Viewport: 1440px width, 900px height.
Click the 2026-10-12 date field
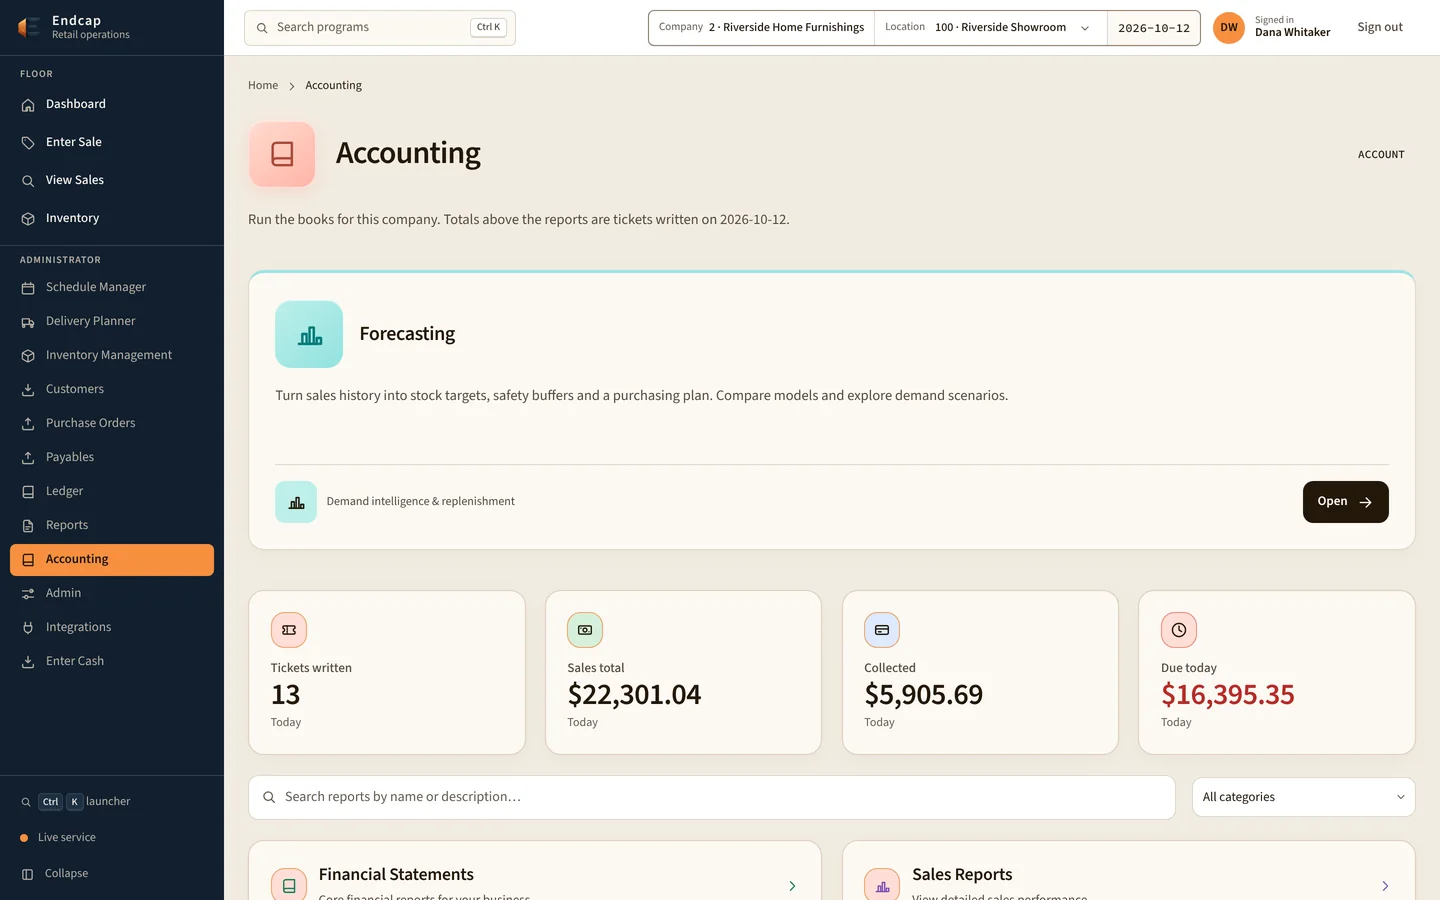tap(1154, 28)
